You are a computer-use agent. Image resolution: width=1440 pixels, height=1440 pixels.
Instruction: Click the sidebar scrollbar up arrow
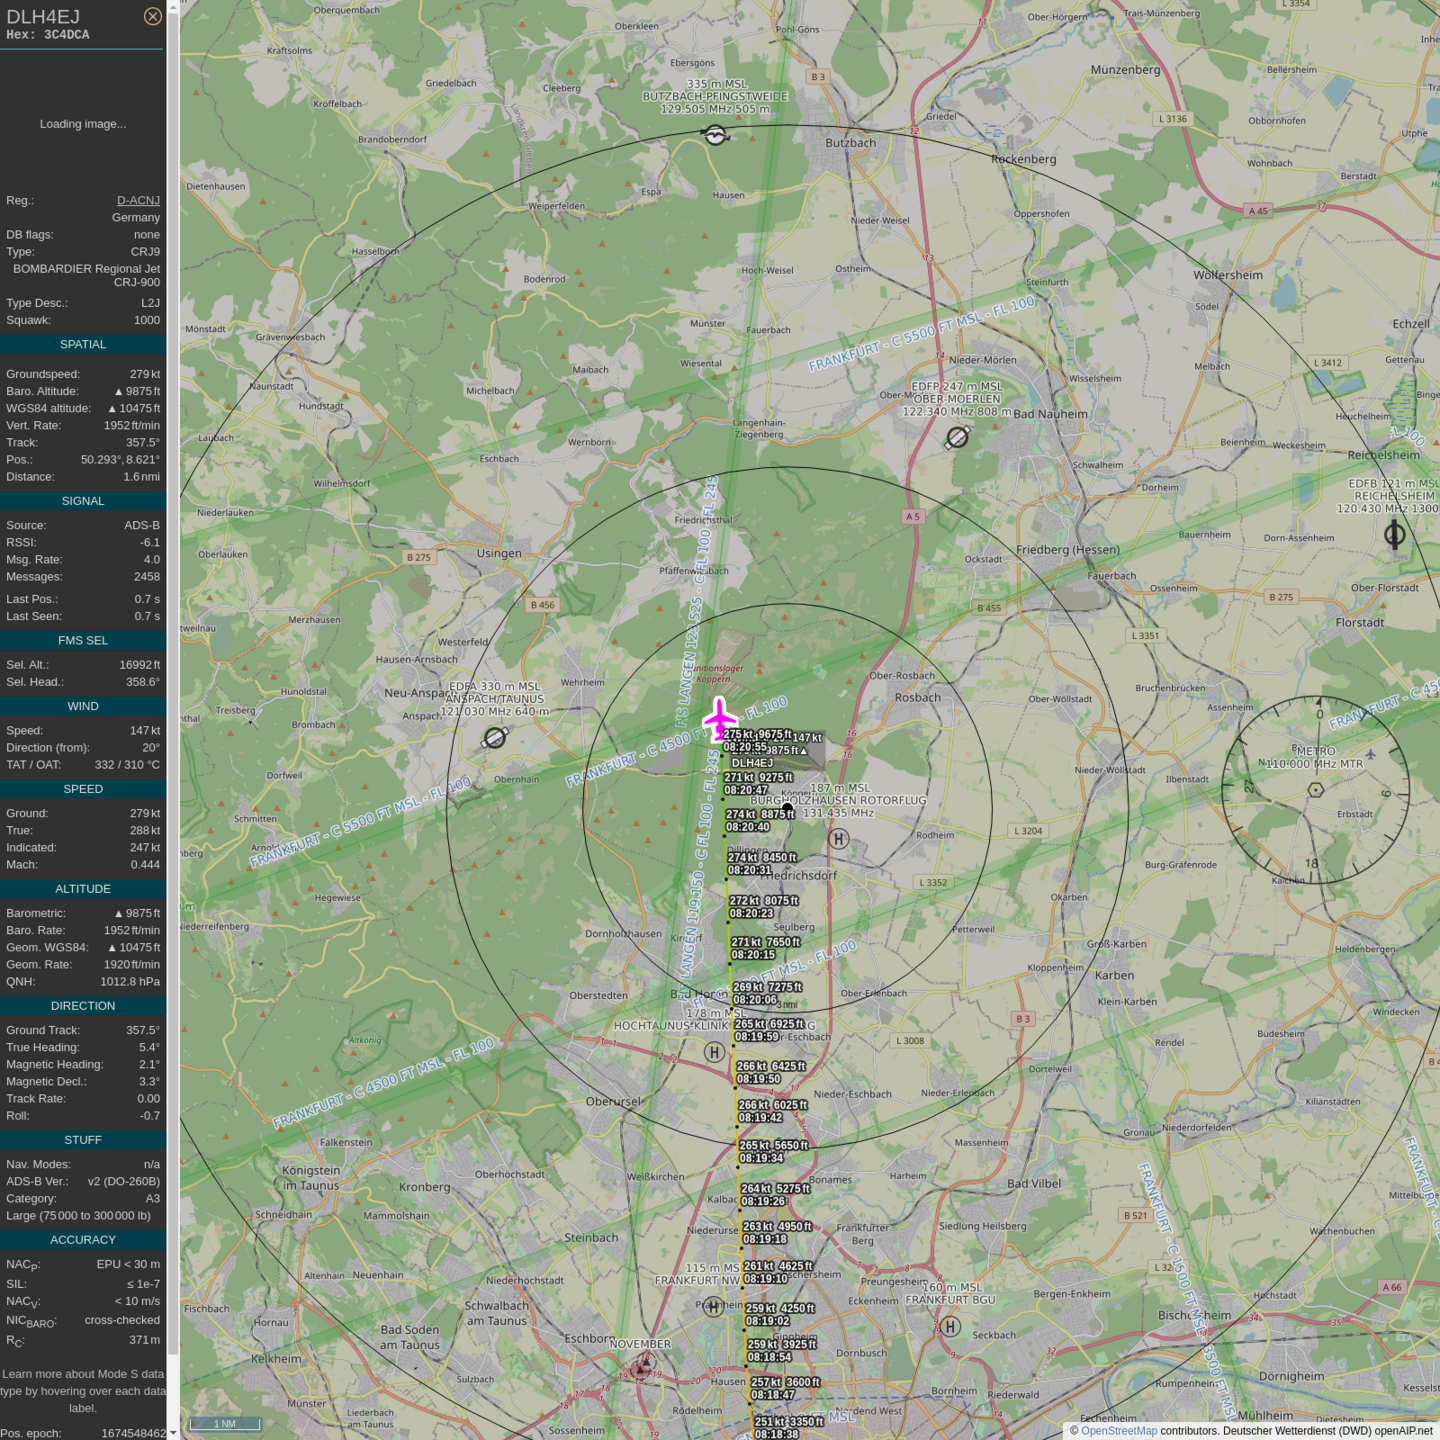tap(173, 7)
